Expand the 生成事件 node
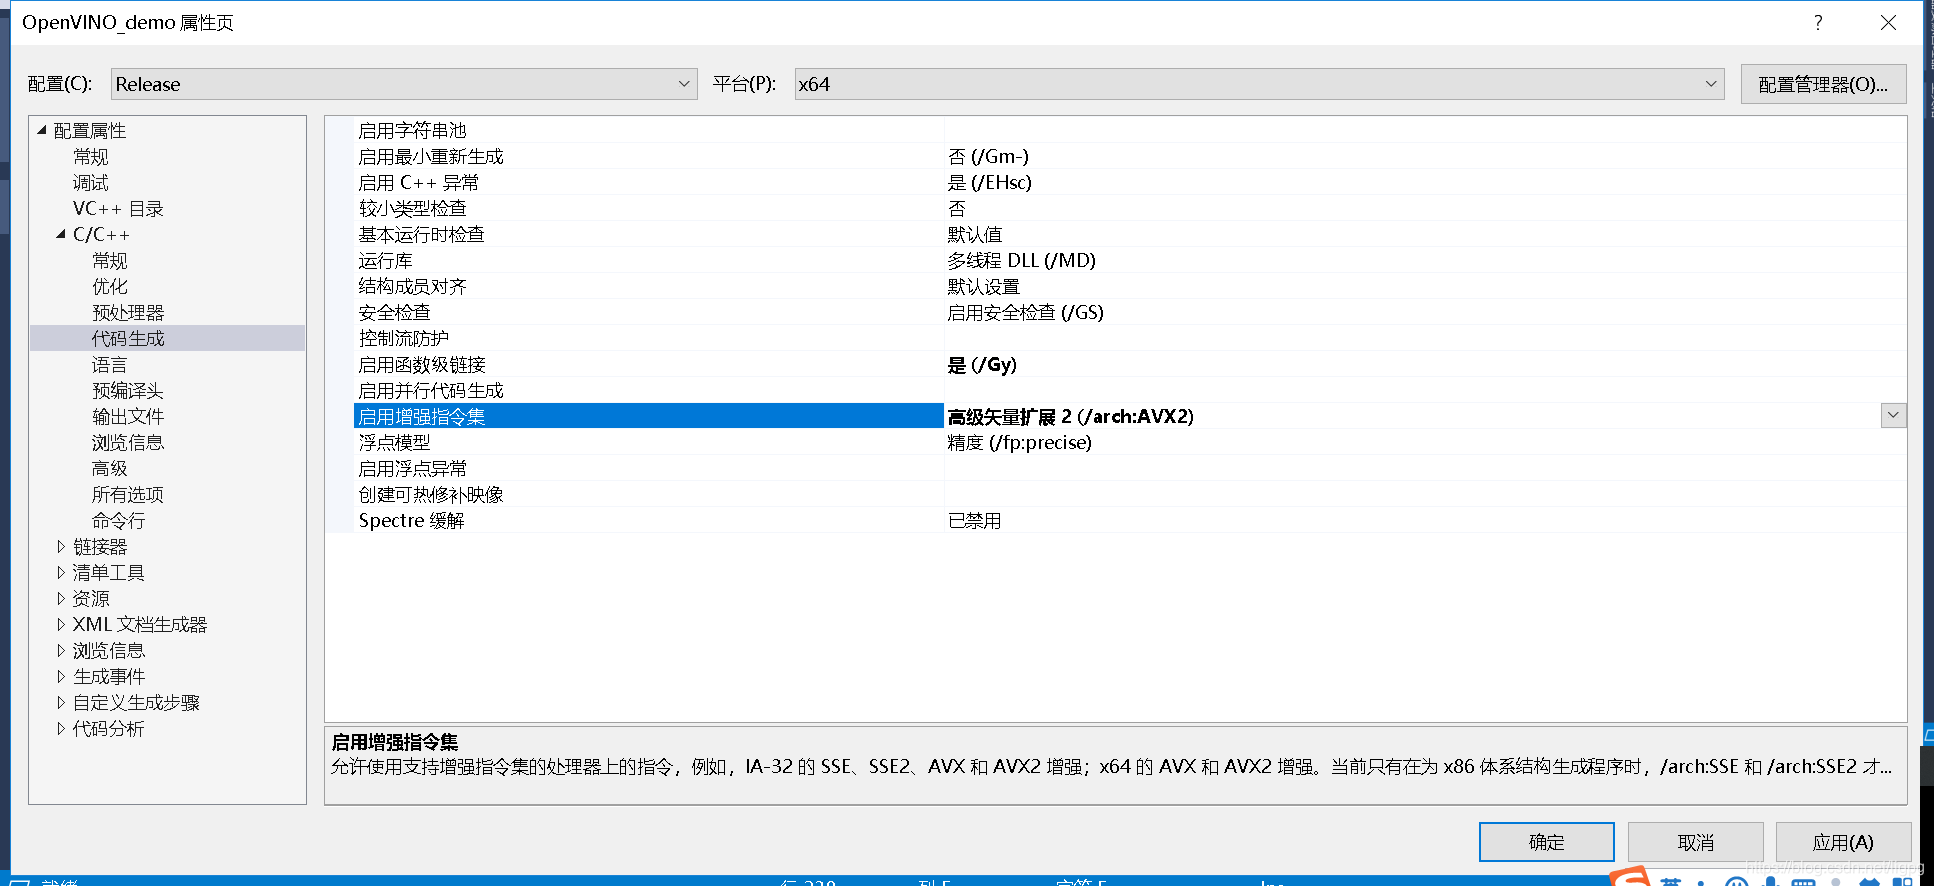This screenshot has width=1934, height=886. 61,676
